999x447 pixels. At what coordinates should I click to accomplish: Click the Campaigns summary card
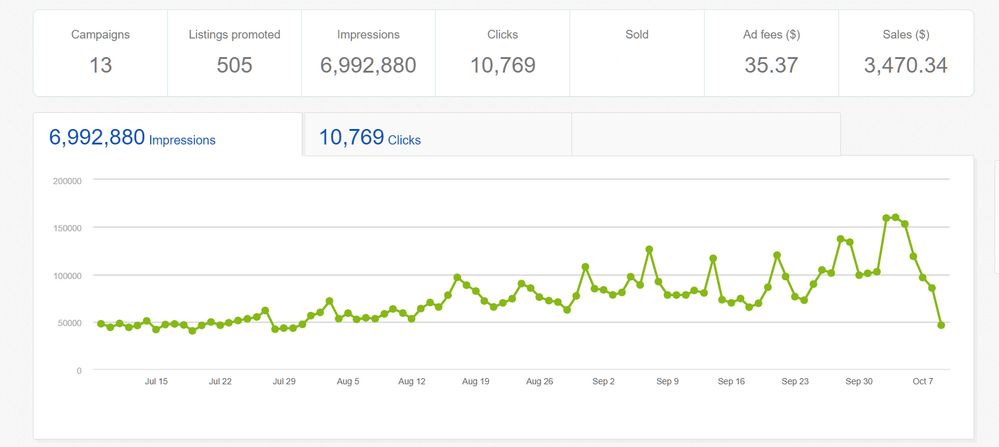[100, 53]
